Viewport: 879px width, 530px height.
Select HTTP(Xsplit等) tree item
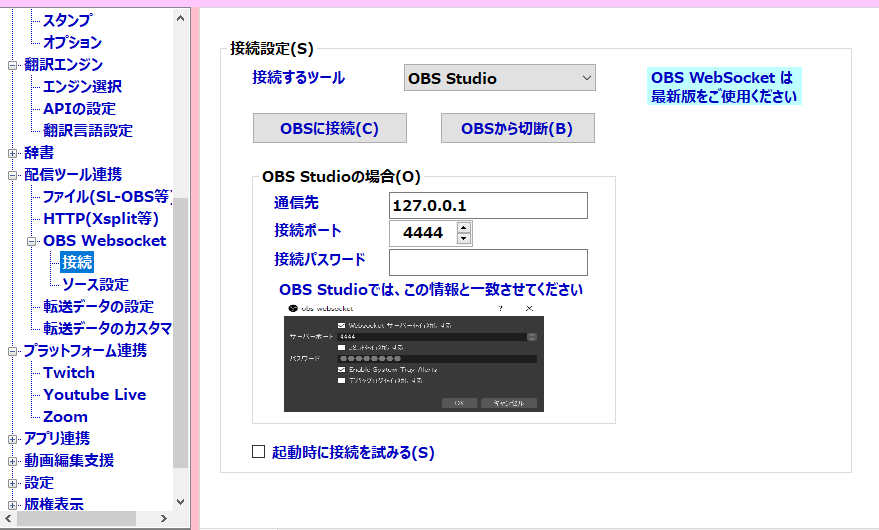coord(101,218)
